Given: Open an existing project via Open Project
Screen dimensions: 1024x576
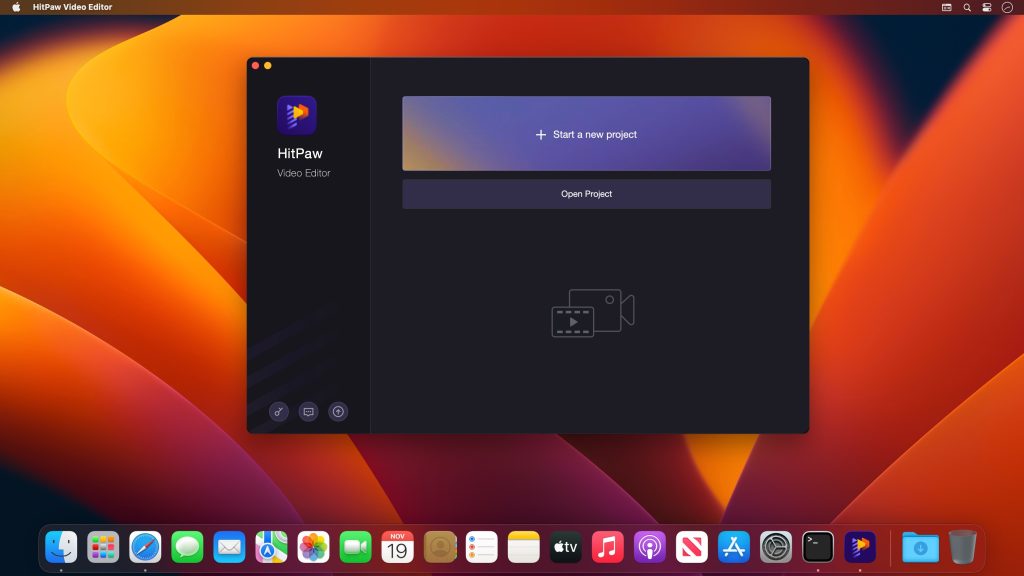Looking at the screenshot, I should [586, 193].
